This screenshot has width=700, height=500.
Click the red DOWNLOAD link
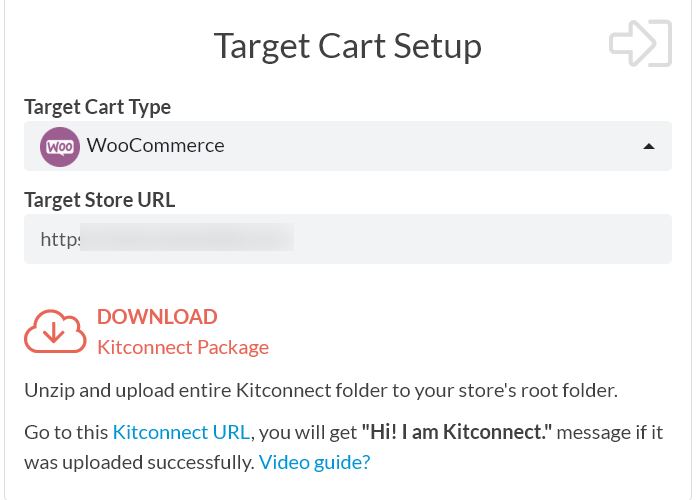(x=157, y=317)
